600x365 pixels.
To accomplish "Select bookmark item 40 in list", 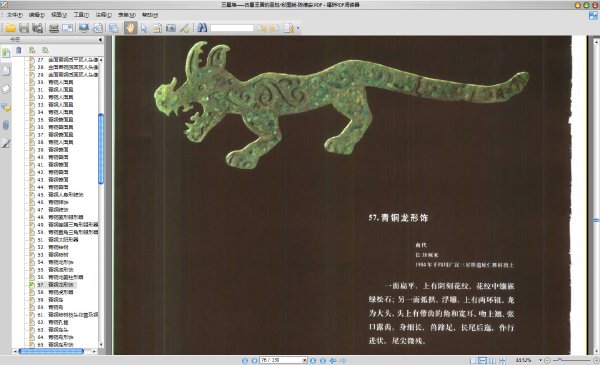I will (x=53, y=157).
